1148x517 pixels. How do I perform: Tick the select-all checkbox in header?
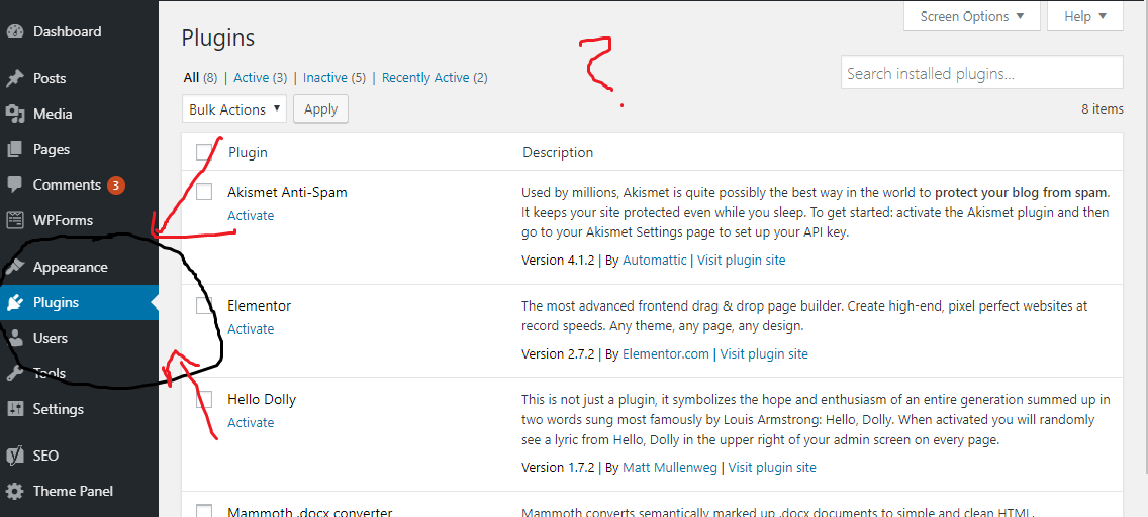coord(204,152)
